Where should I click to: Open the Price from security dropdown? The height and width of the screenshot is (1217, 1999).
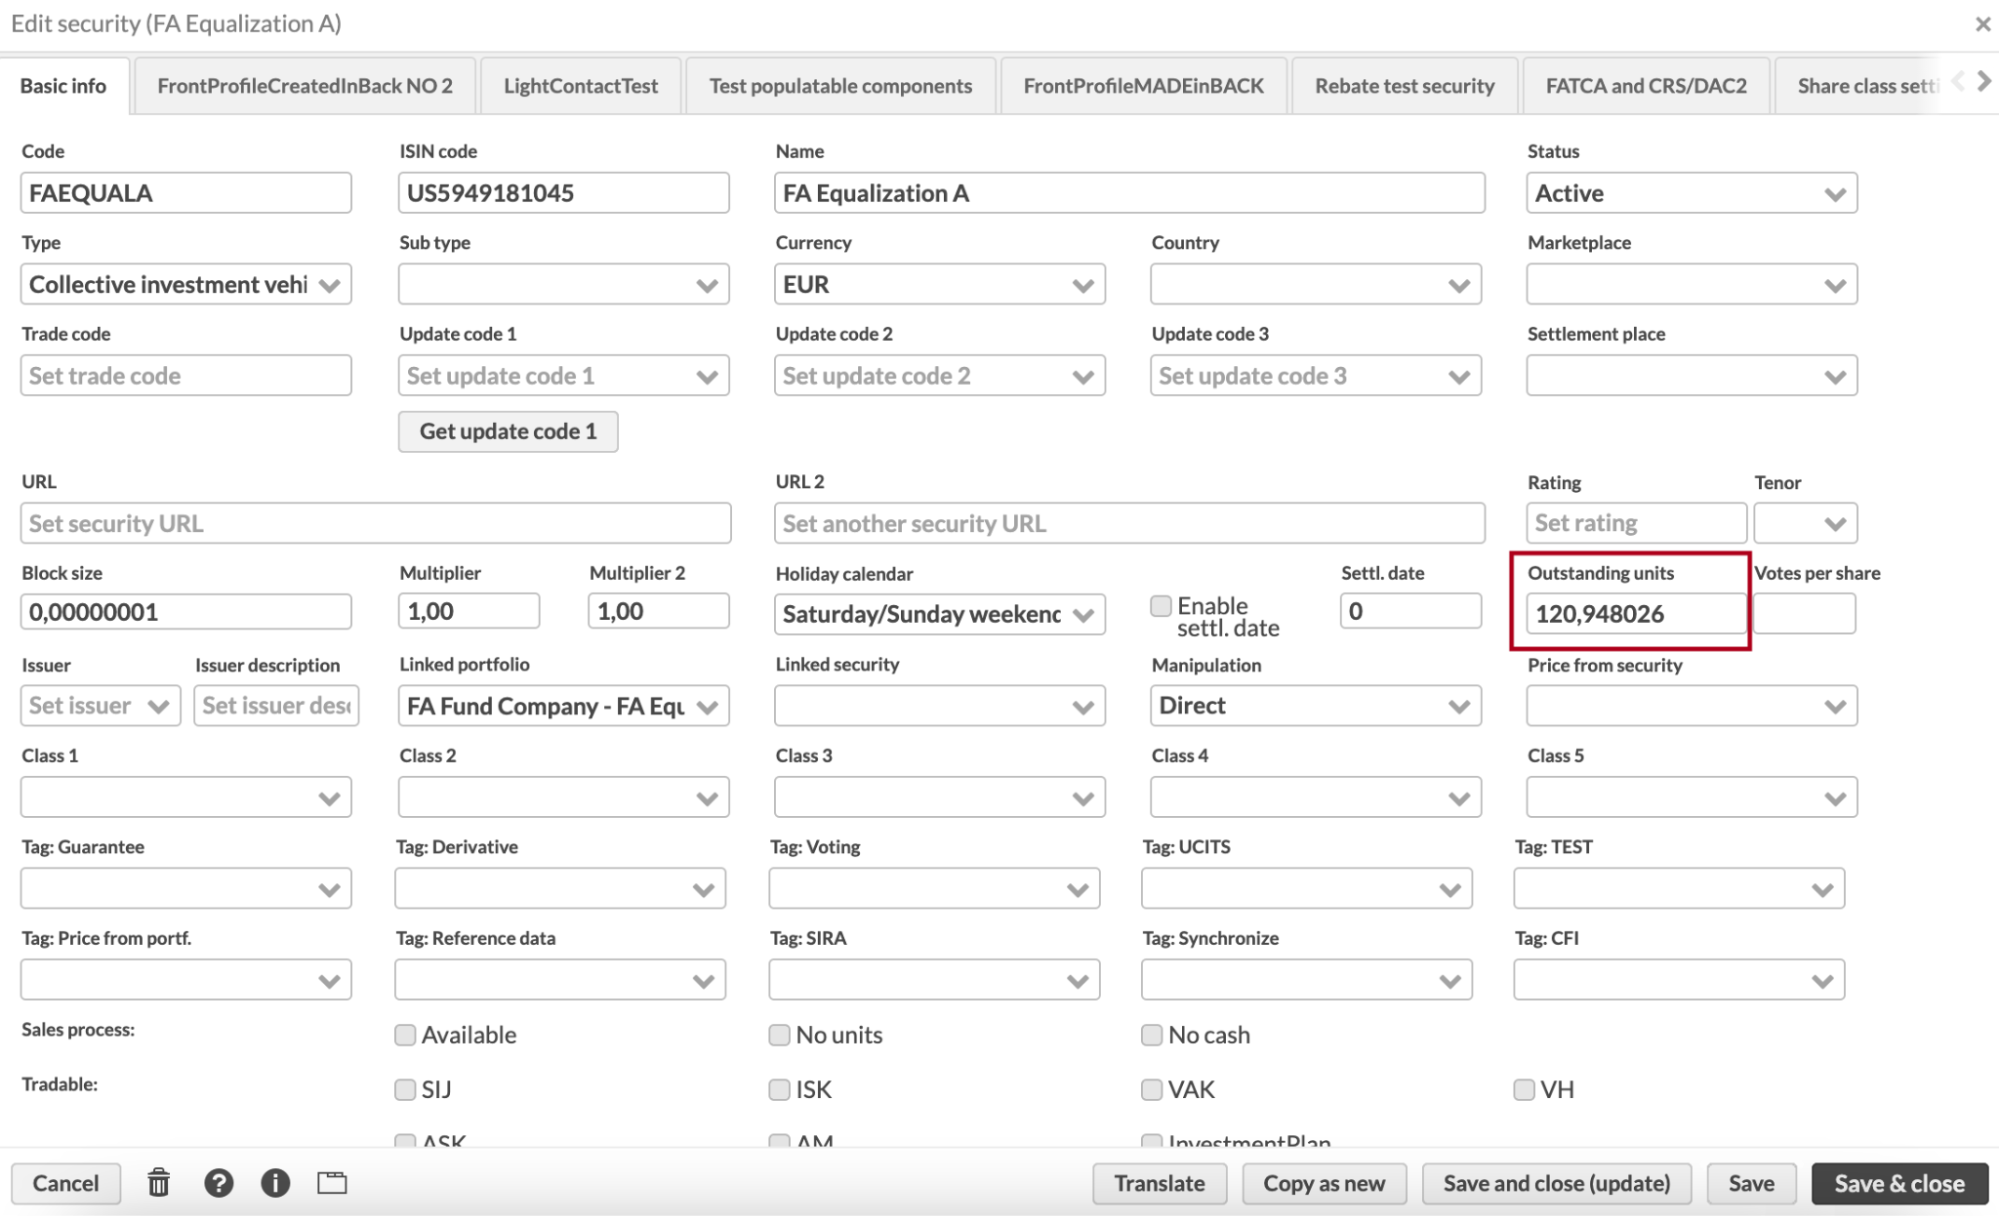point(1691,706)
